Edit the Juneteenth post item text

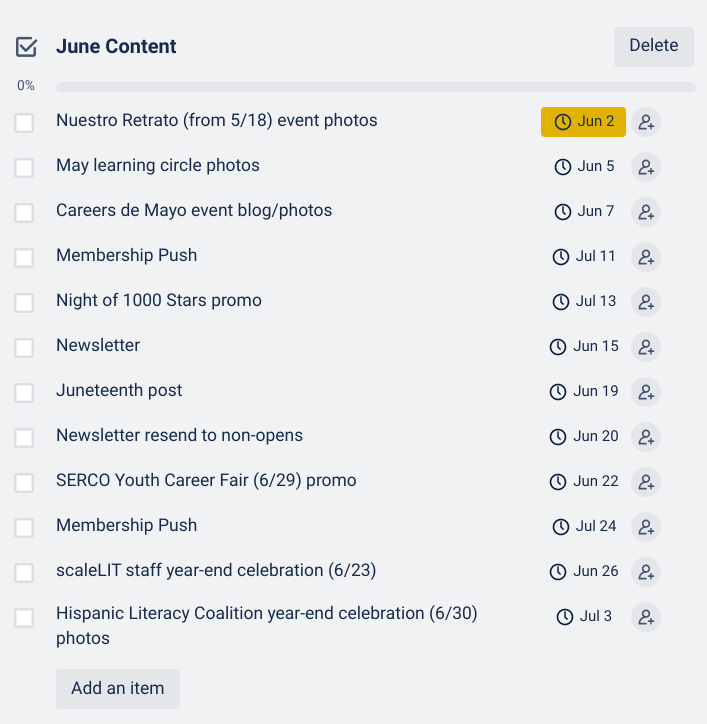pyautogui.click(x=119, y=391)
